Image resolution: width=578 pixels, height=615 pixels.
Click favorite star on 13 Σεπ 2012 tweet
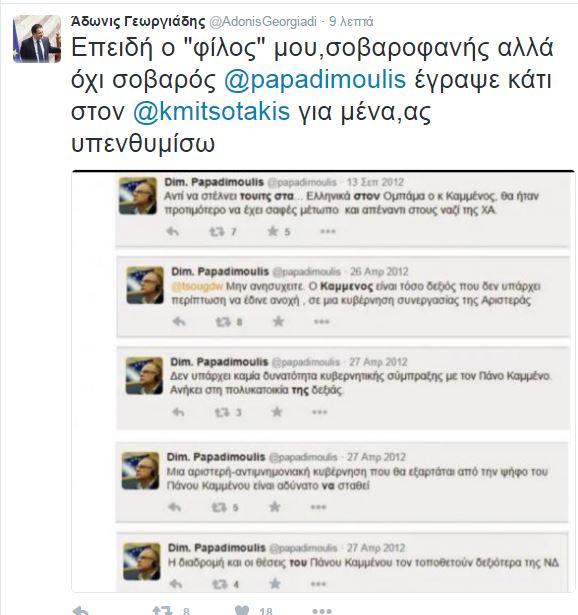pos(273,231)
